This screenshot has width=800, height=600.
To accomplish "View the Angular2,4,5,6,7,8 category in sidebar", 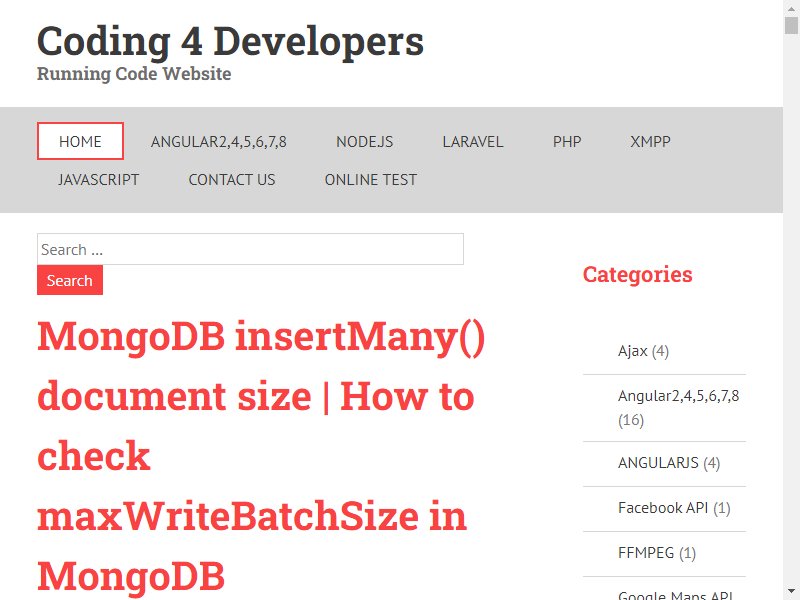I will tap(679, 396).
